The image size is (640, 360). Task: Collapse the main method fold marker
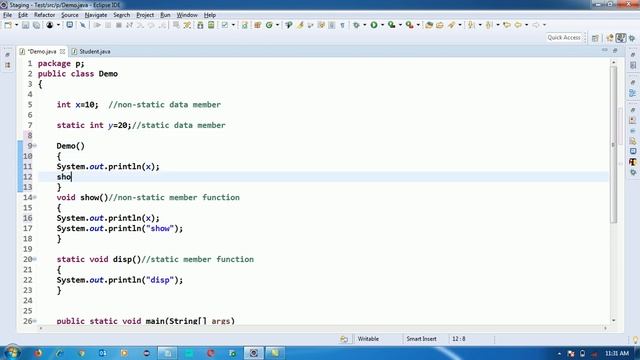pyautogui.click(x=35, y=321)
